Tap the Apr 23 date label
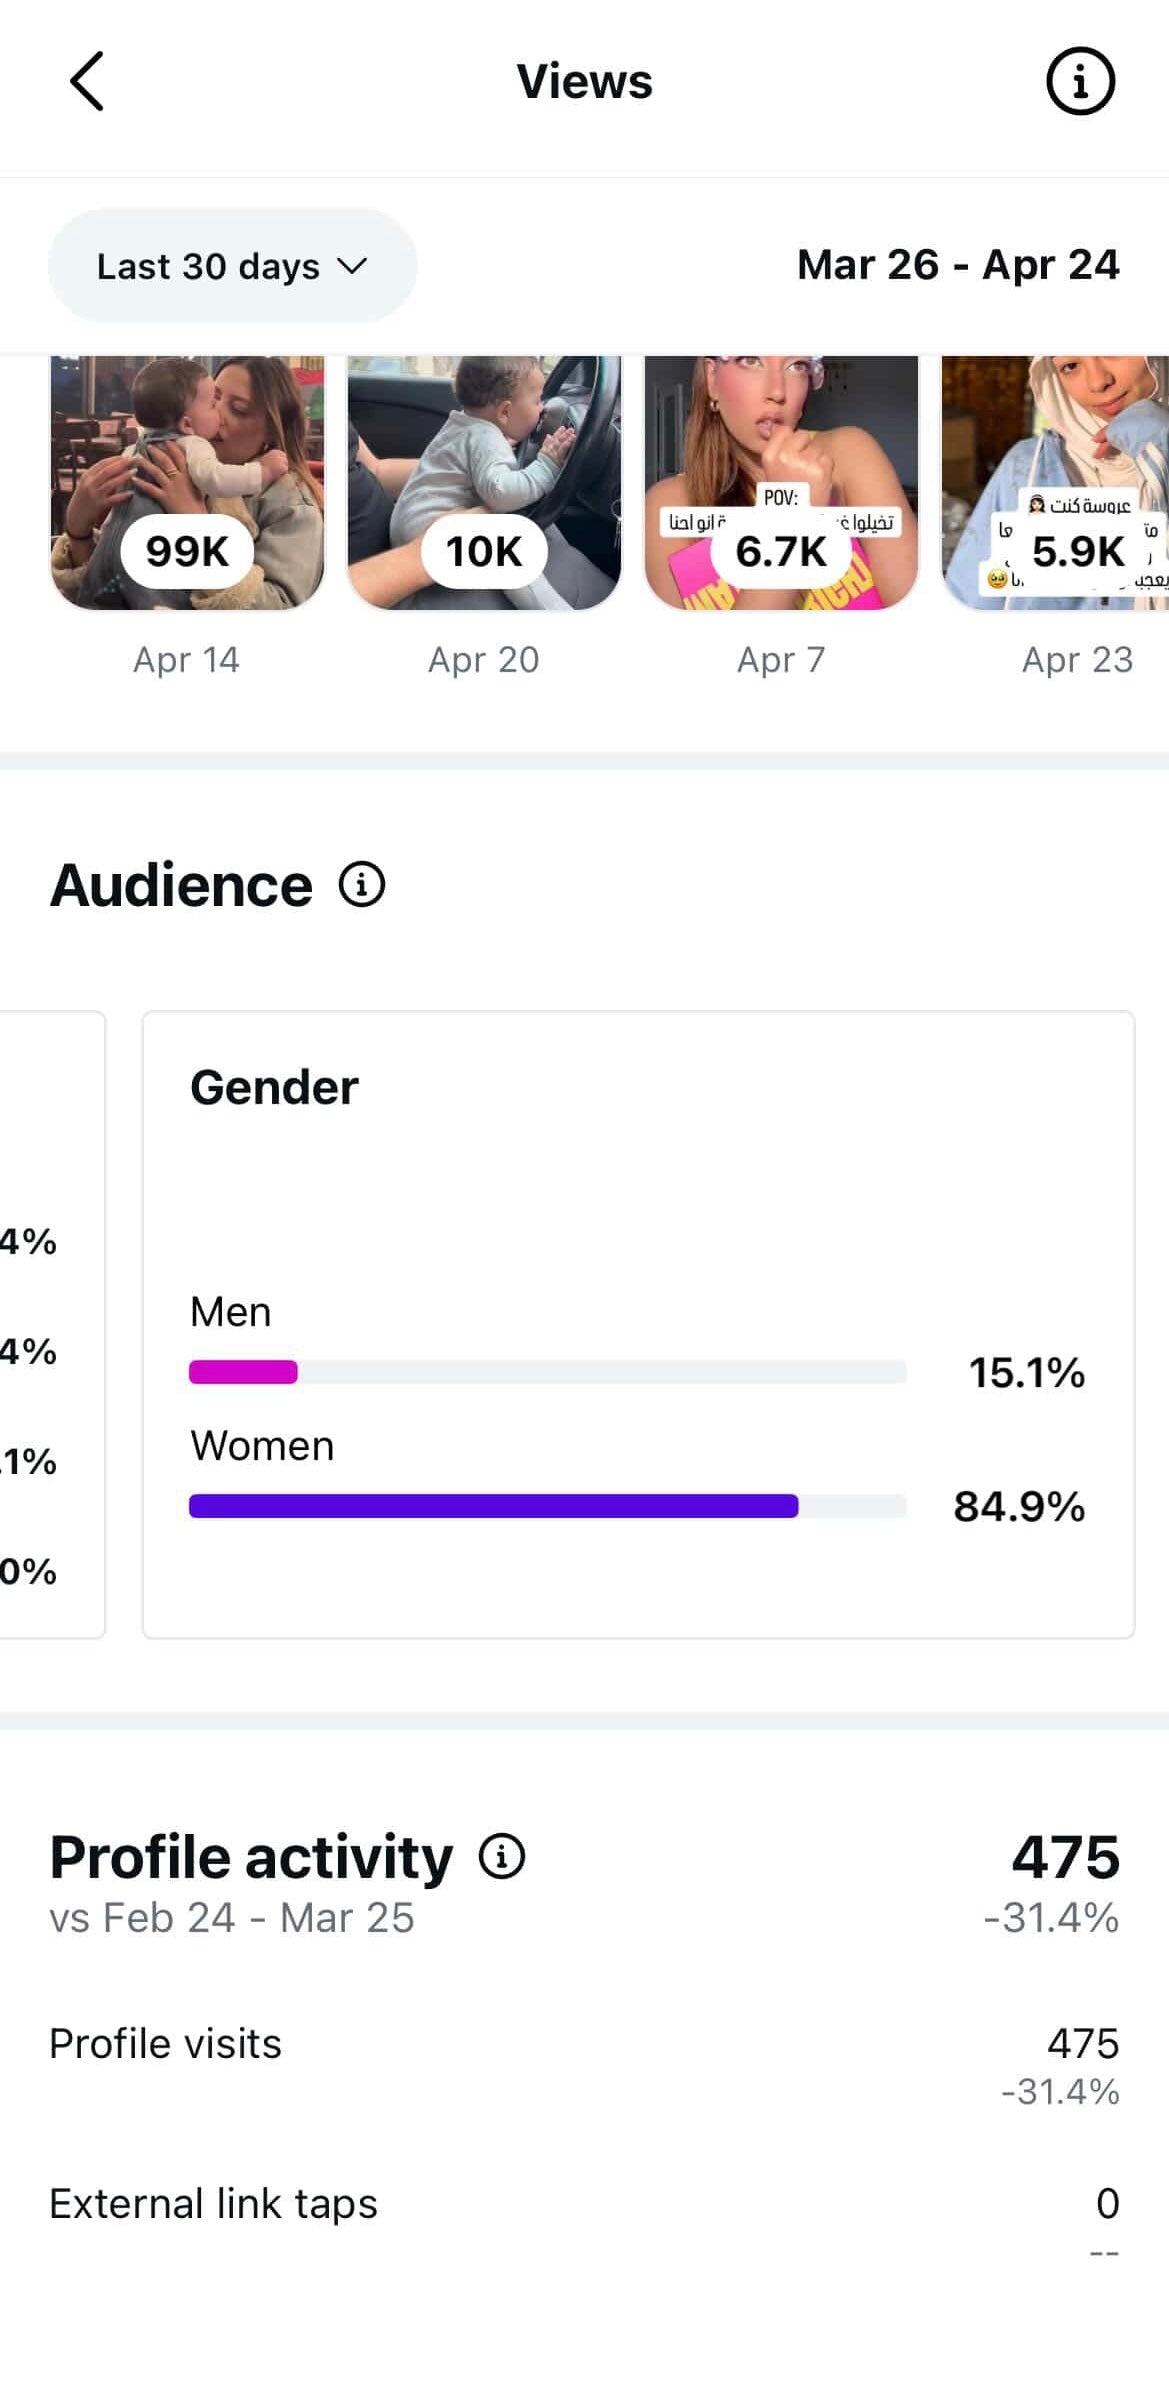 (1077, 660)
